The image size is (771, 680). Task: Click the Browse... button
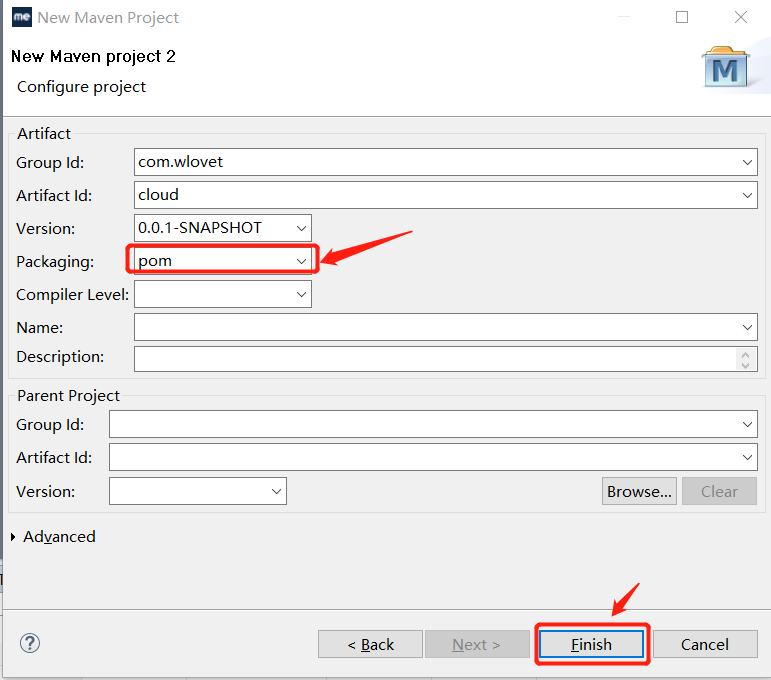(x=639, y=491)
